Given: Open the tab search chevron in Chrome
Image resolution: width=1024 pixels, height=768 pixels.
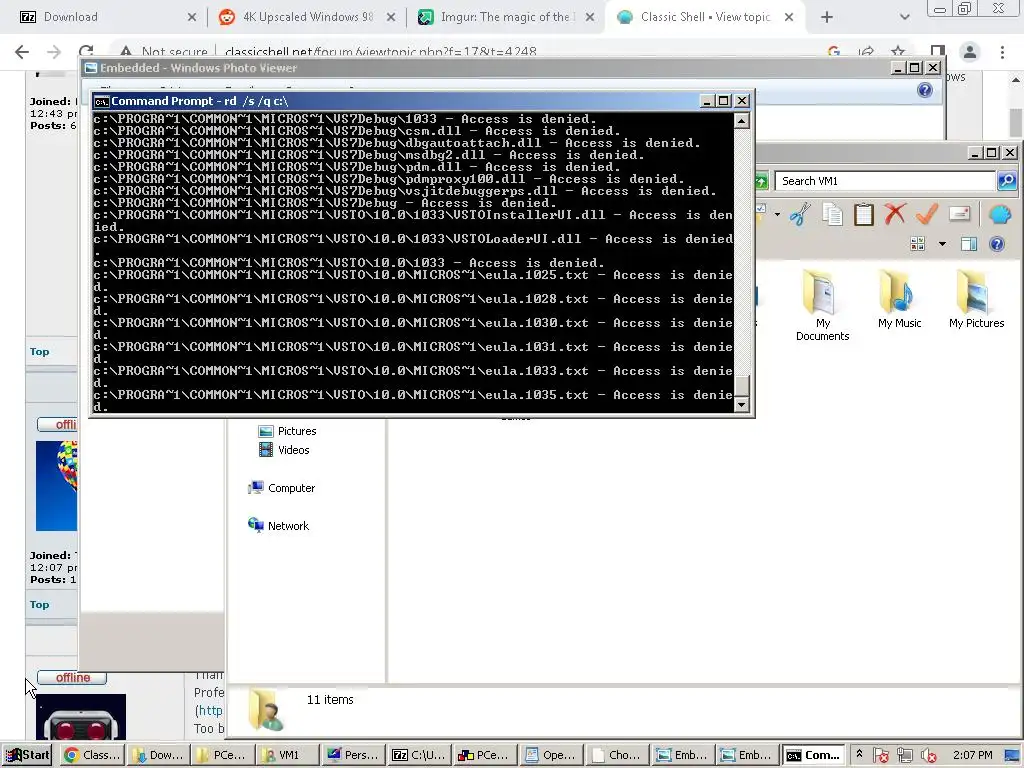Looking at the screenshot, I should (904, 17).
